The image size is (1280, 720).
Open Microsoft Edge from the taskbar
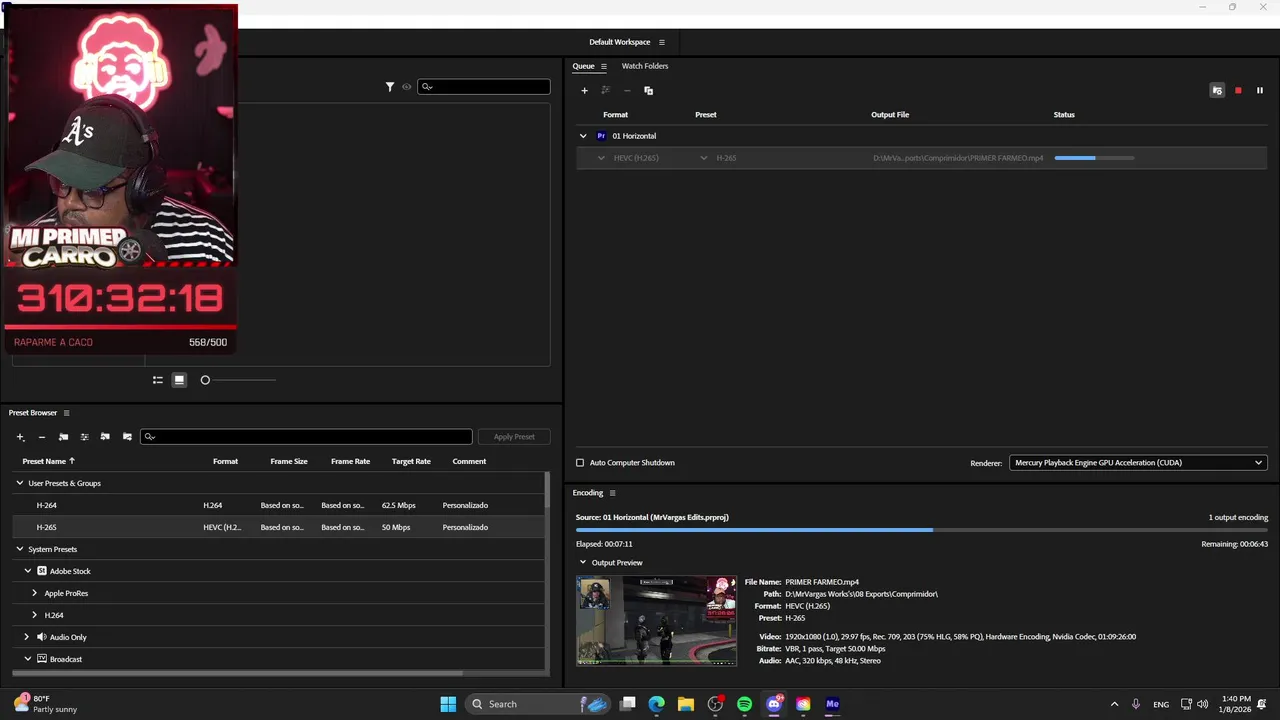point(656,704)
